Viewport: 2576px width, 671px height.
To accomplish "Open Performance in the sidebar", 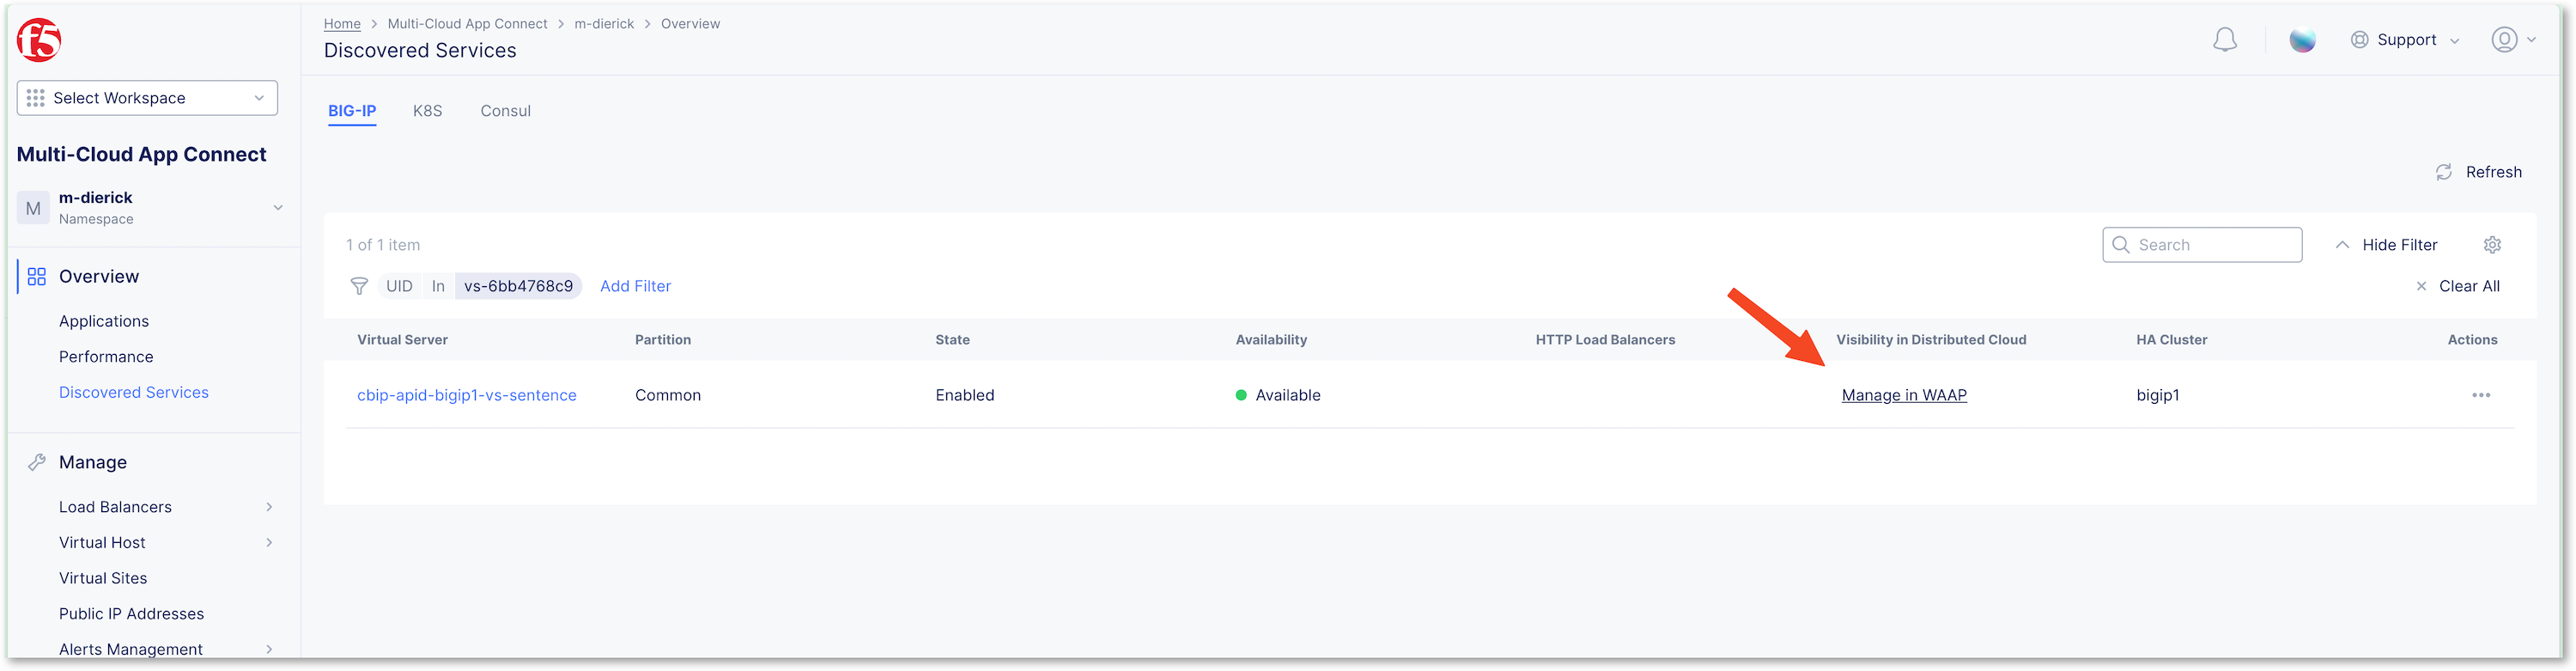I will [106, 357].
